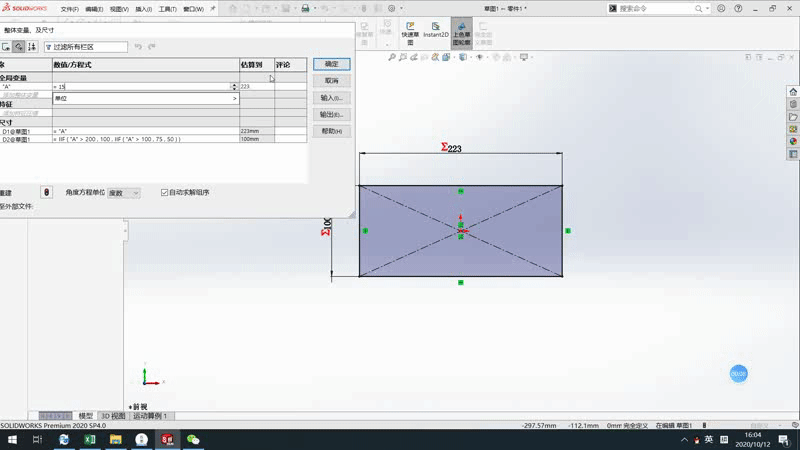Toggle the shaded sketch contours tool
This screenshot has height=450, width=800.
[462, 32]
